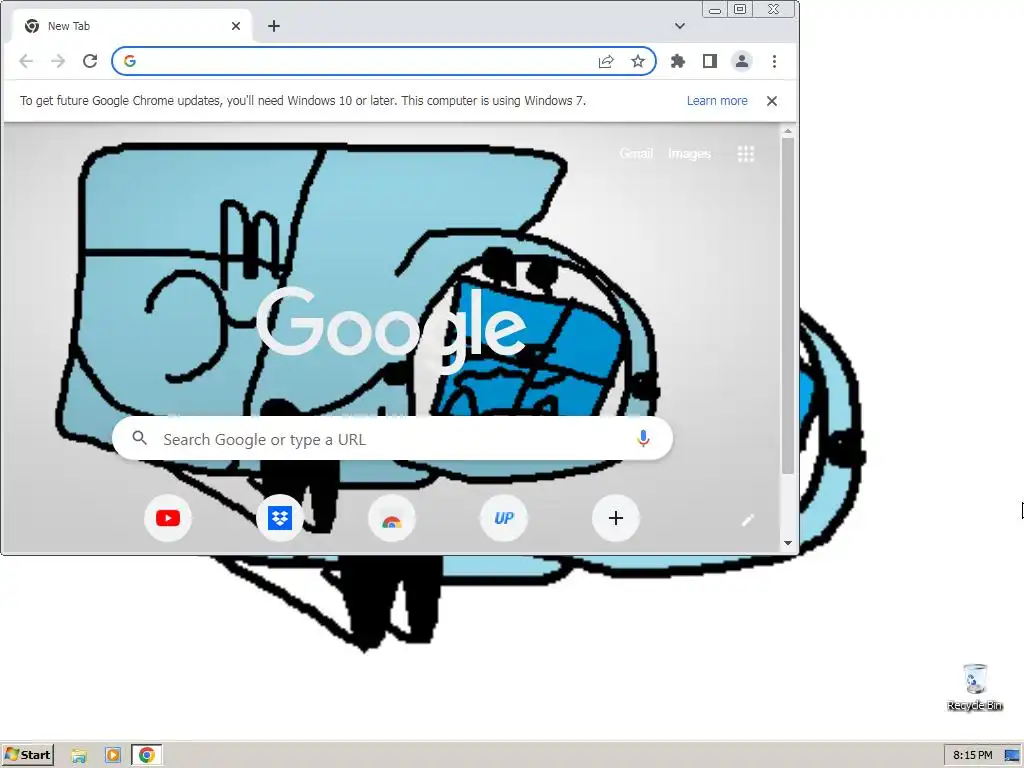Reload the page with the refresh icon

pos(90,61)
